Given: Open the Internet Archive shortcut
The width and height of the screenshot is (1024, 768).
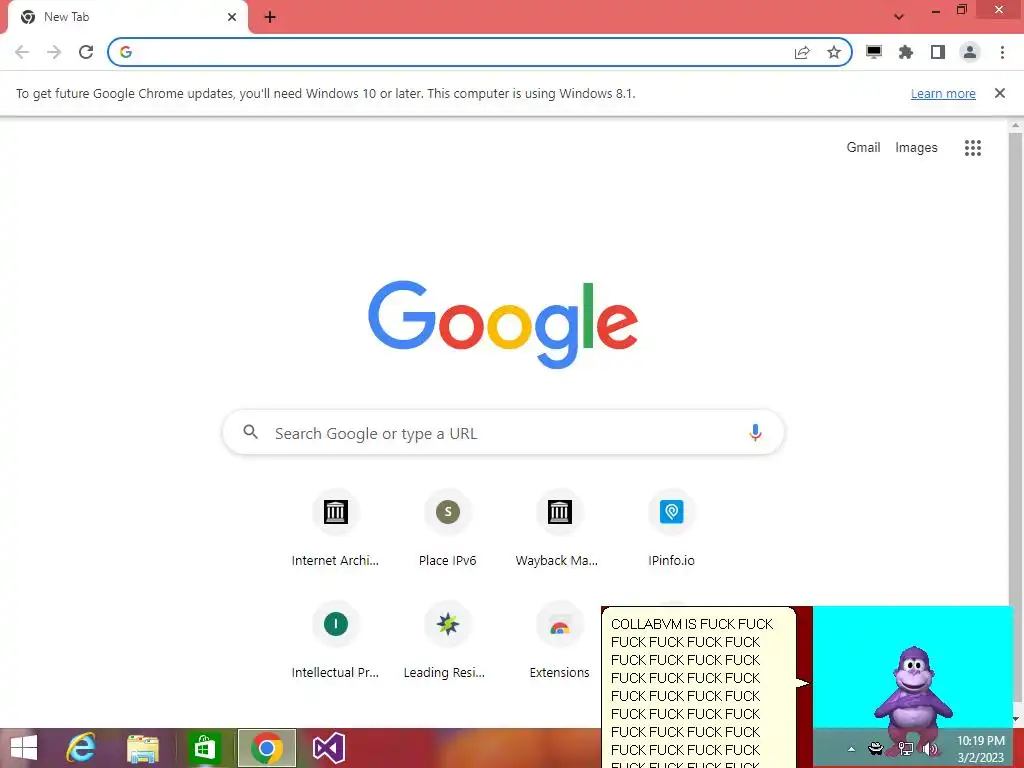Looking at the screenshot, I should coord(335,529).
